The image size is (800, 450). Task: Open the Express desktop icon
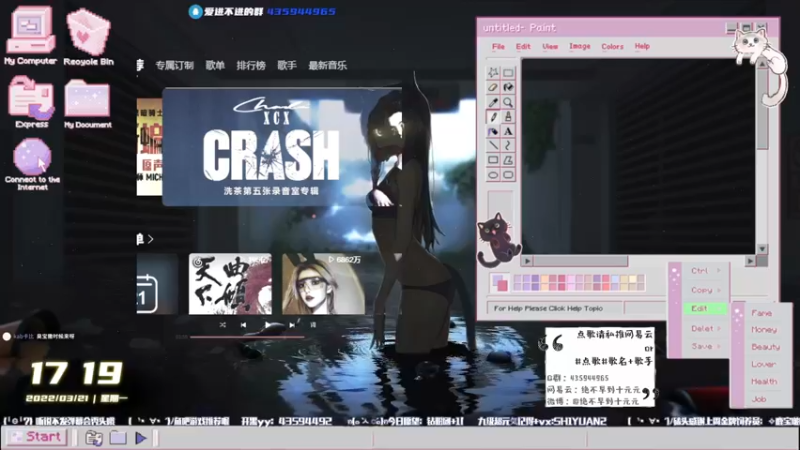tap(31, 102)
